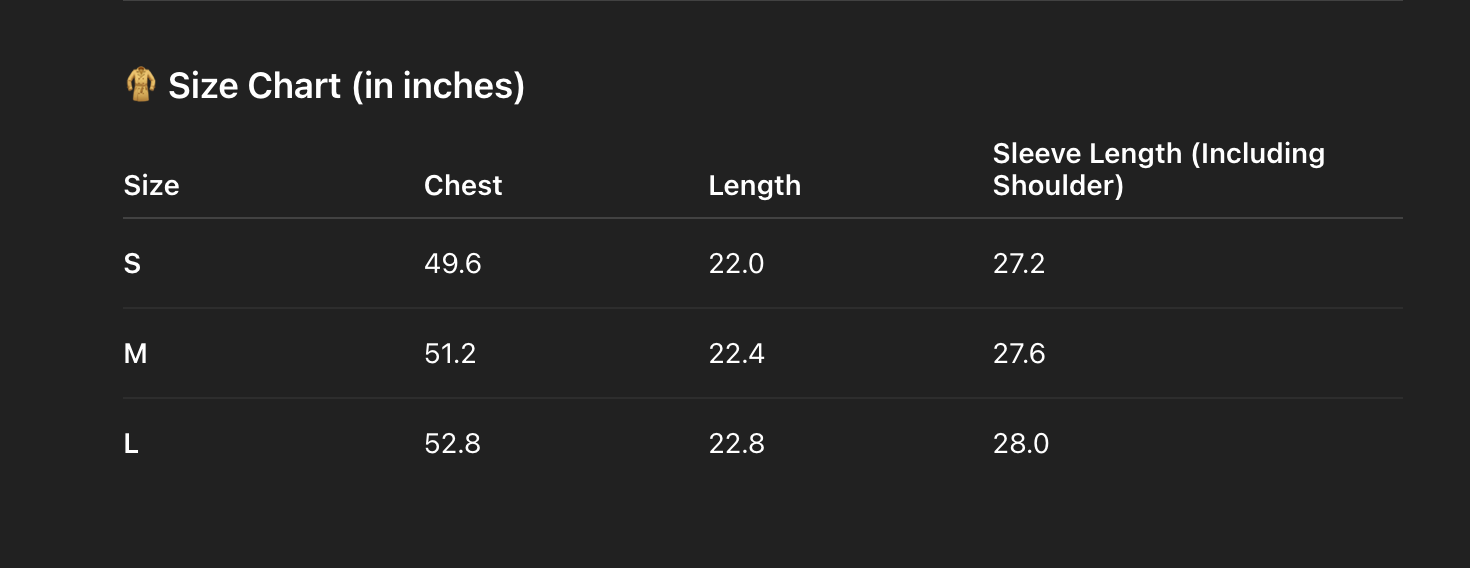Select the S size row label
The height and width of the screenshot is (568, 1470).
point(132,264)
